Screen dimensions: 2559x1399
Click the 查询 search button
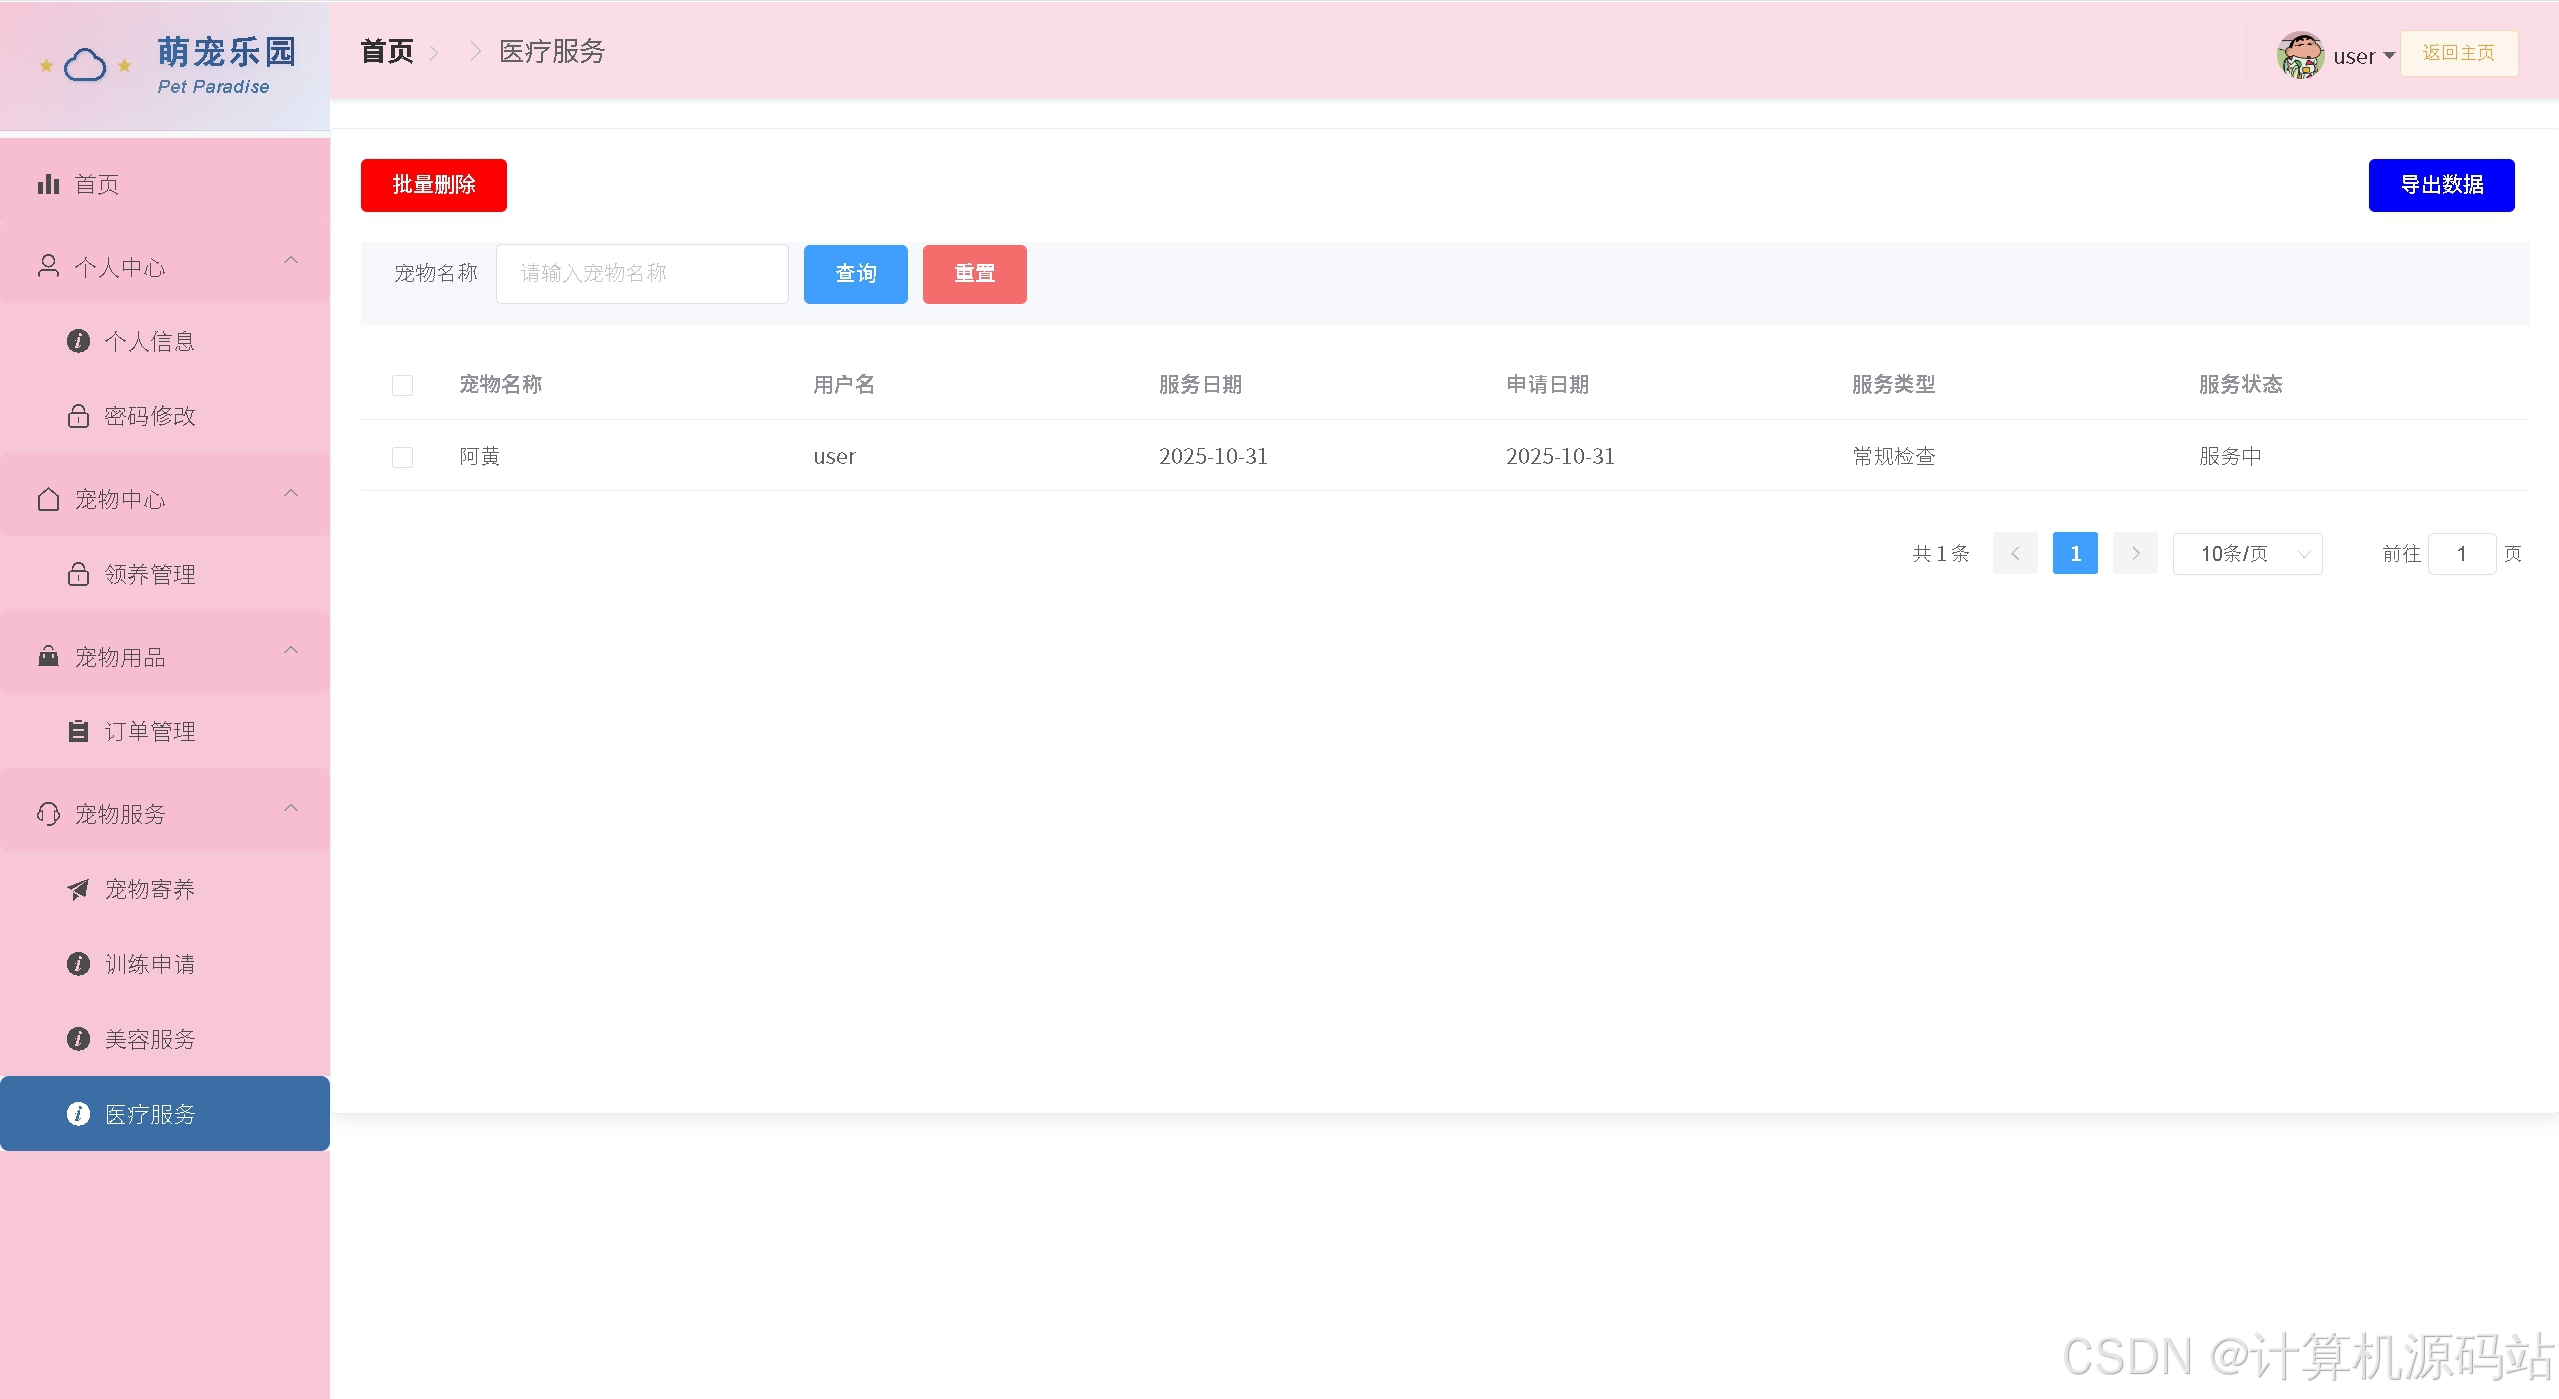[x=855, y=274]
